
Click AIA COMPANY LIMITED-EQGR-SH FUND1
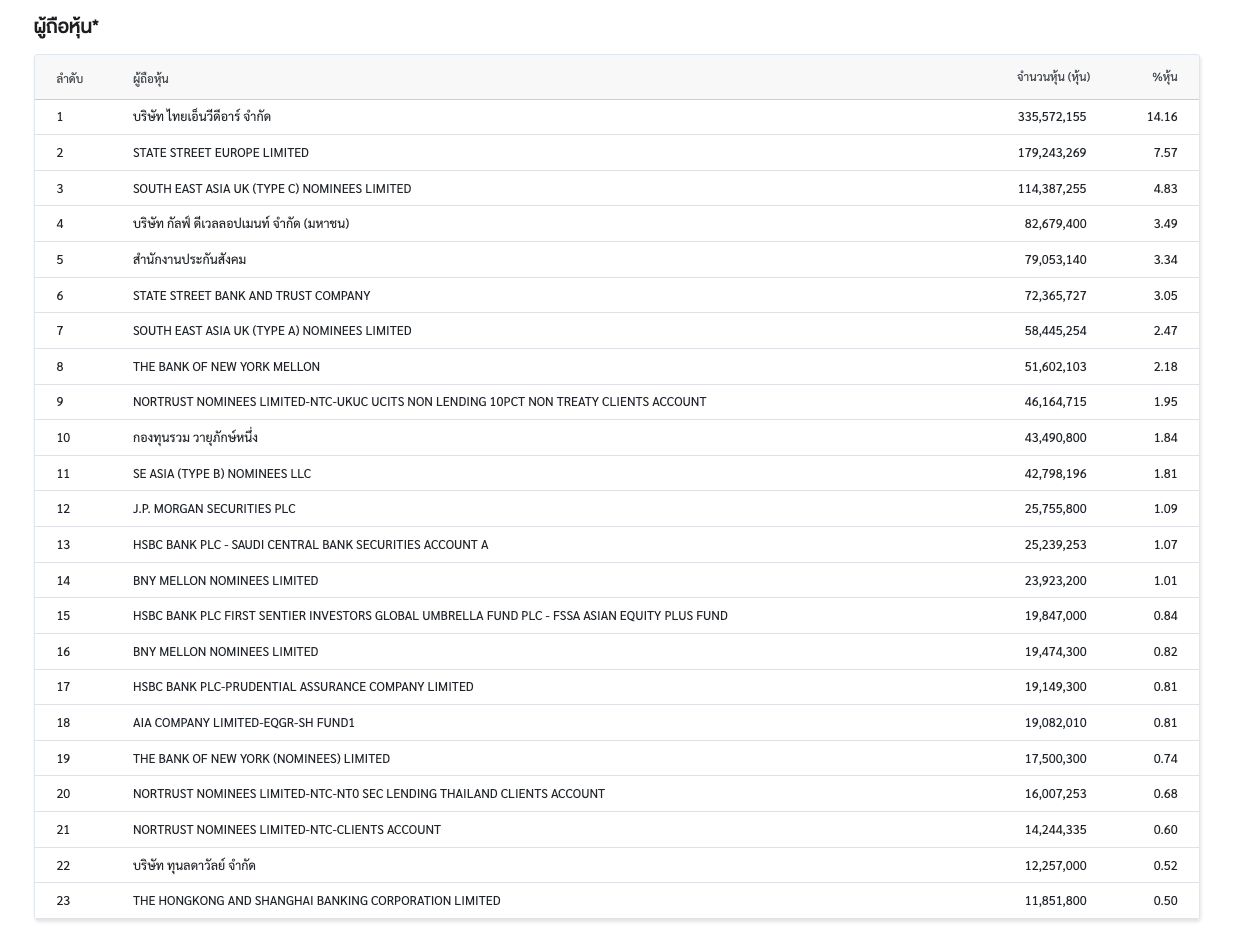[x=243, y=722]
